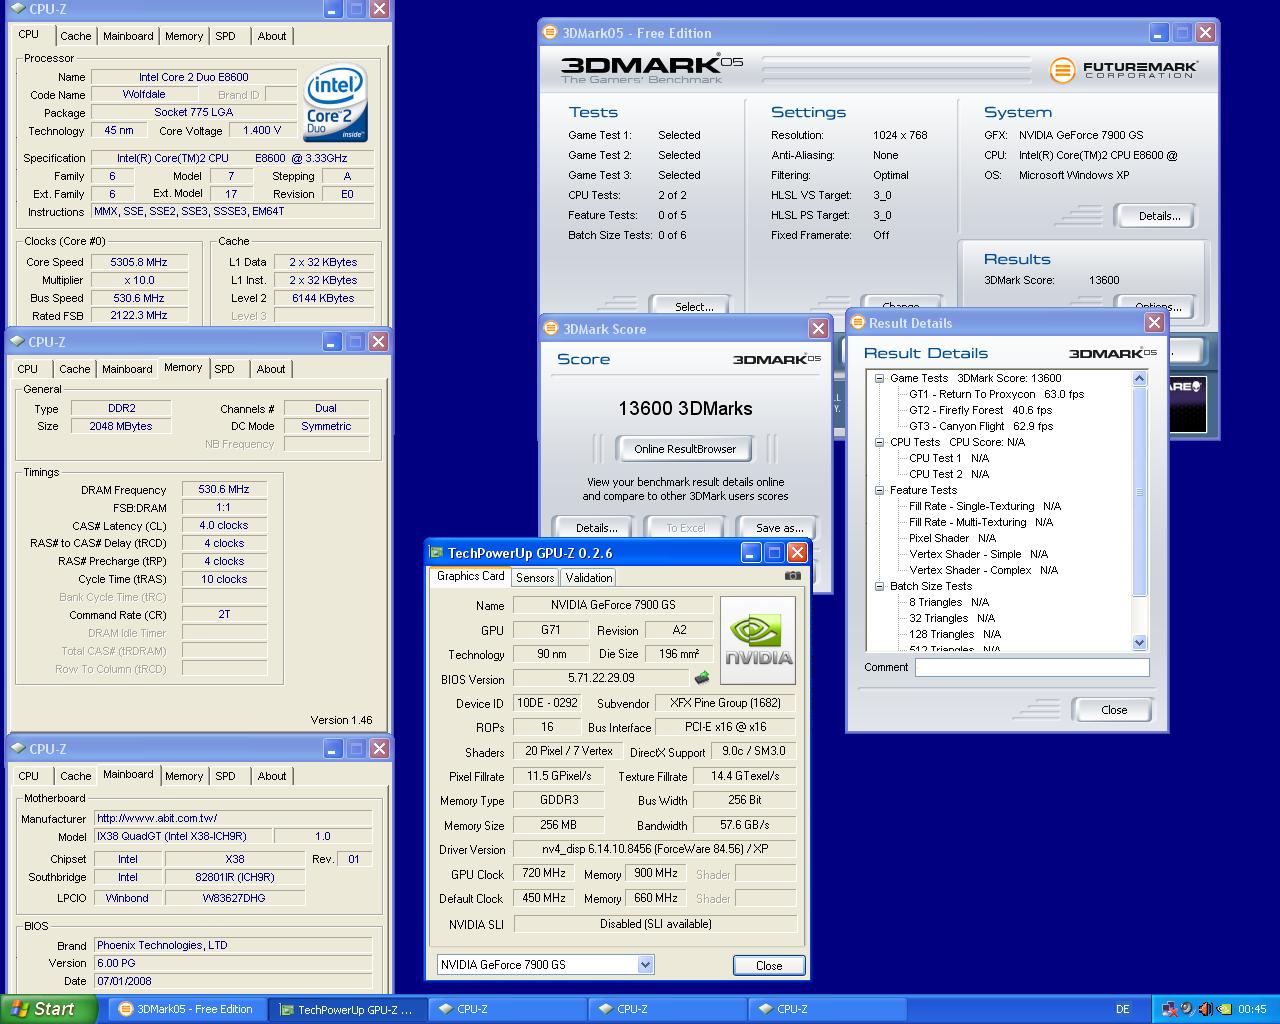Open the Validation tab in GPU-Z
1280x1024 pixels.
[x=588, y=577]
